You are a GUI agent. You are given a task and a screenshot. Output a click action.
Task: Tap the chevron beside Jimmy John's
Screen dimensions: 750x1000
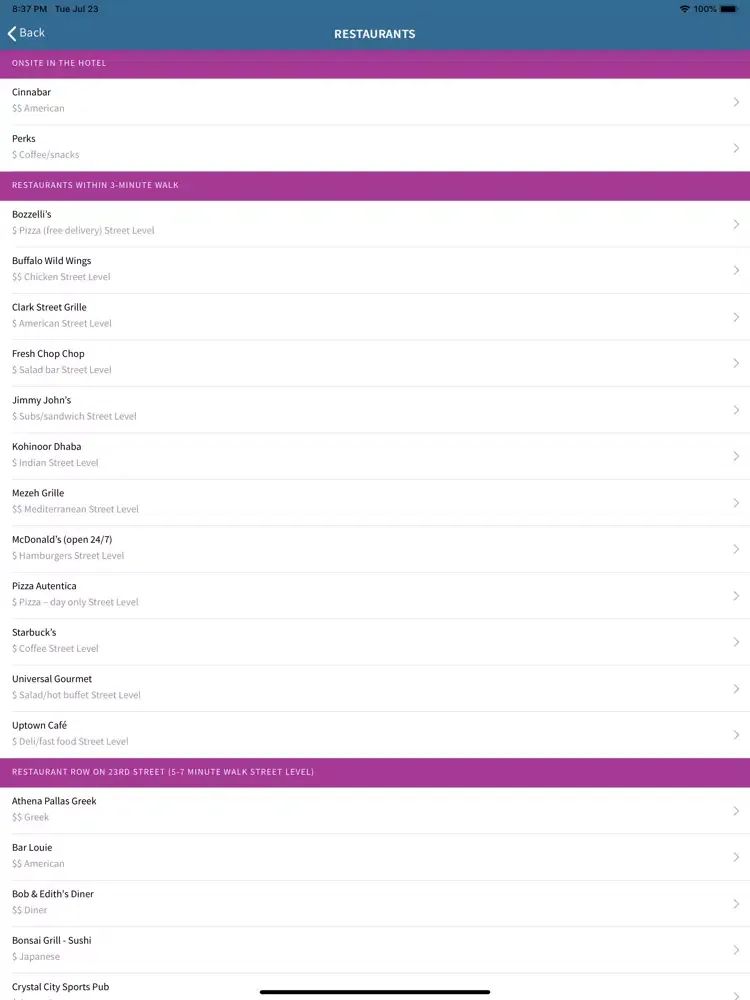click(x=736, y=409)
